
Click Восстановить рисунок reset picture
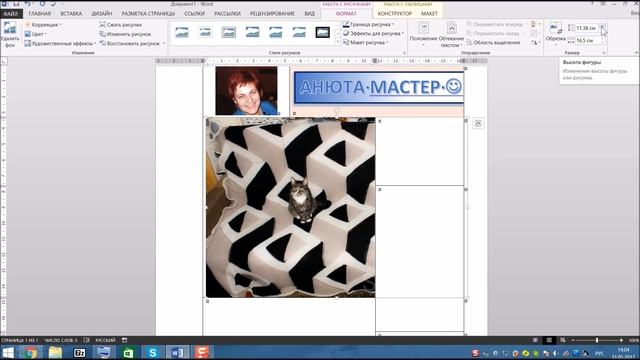pyautogui.click(x=130, y=43)
